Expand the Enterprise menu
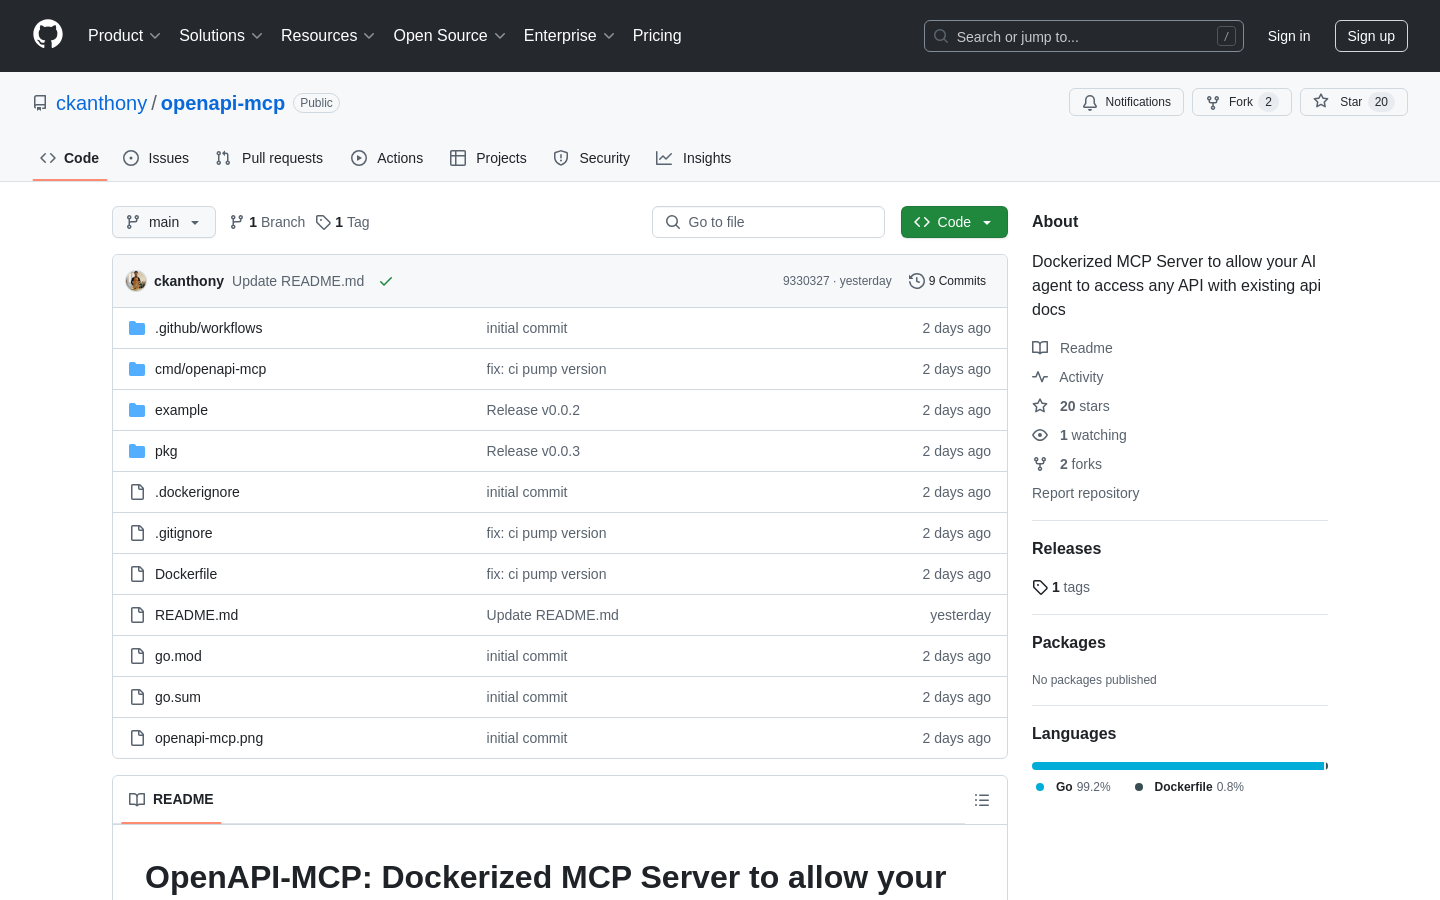Image resolution: width=1440 pixels, height=900 pixels. click(569, 36)
